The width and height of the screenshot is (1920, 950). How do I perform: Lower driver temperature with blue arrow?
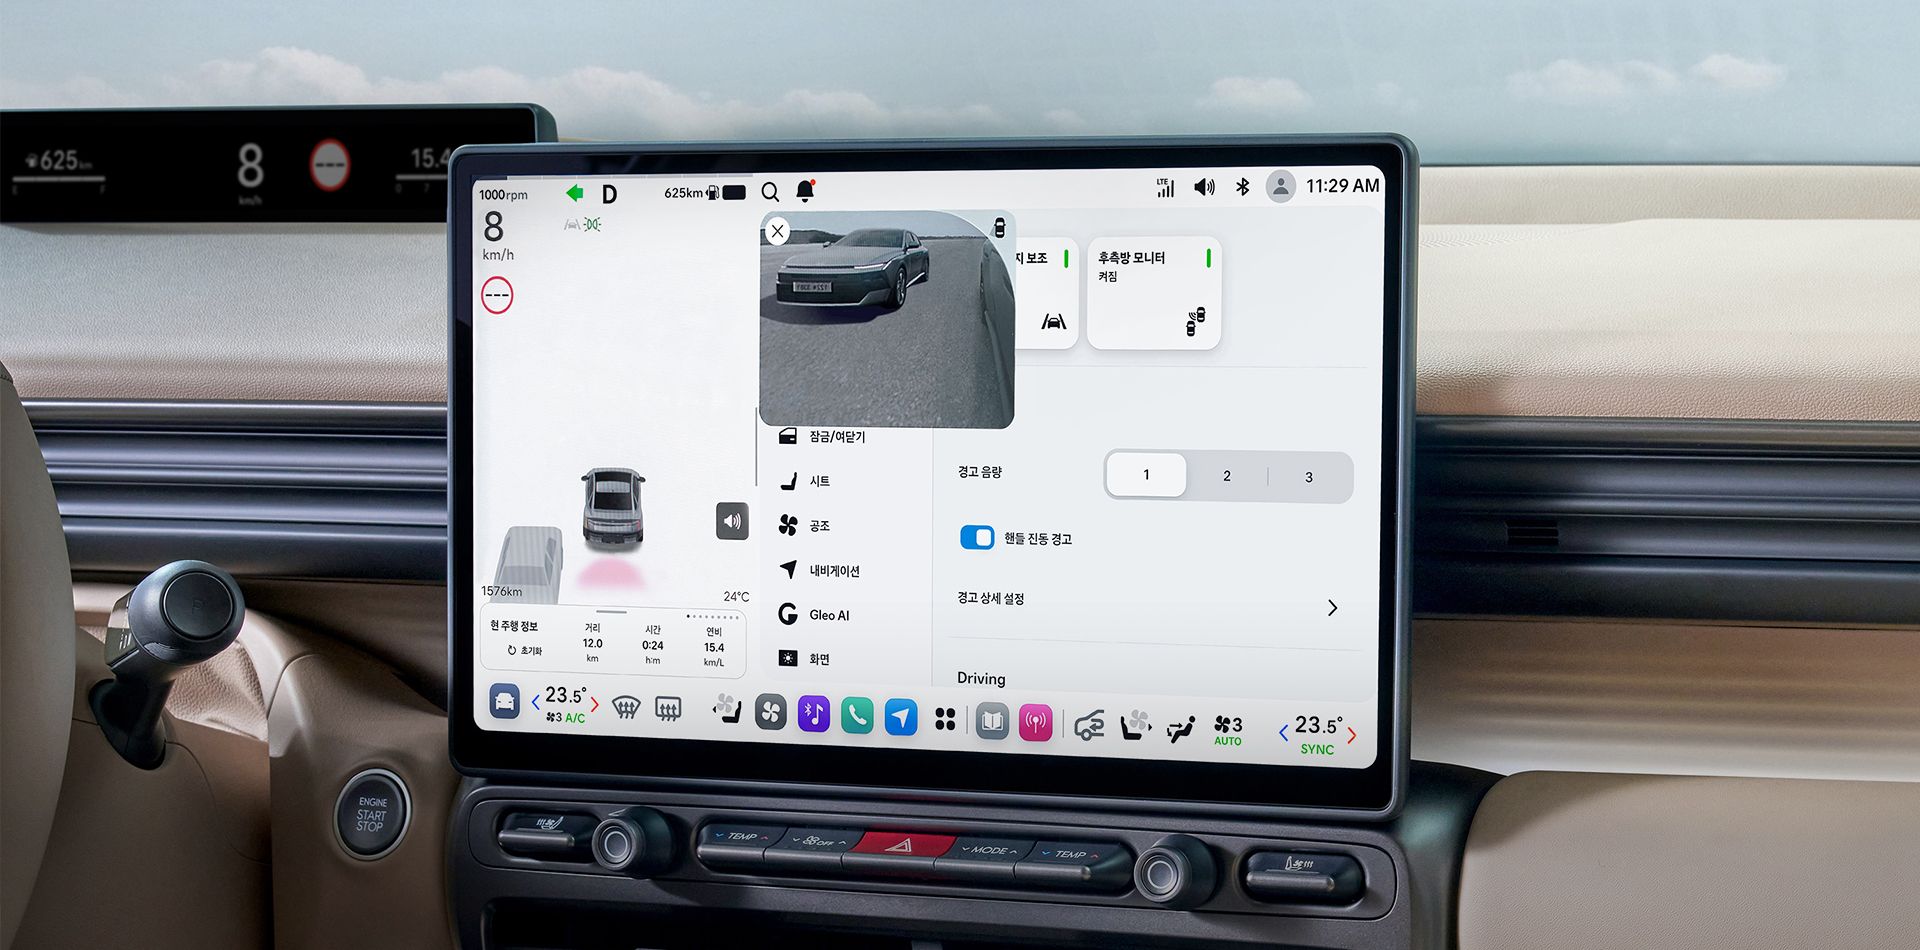(x=536, y=701)
